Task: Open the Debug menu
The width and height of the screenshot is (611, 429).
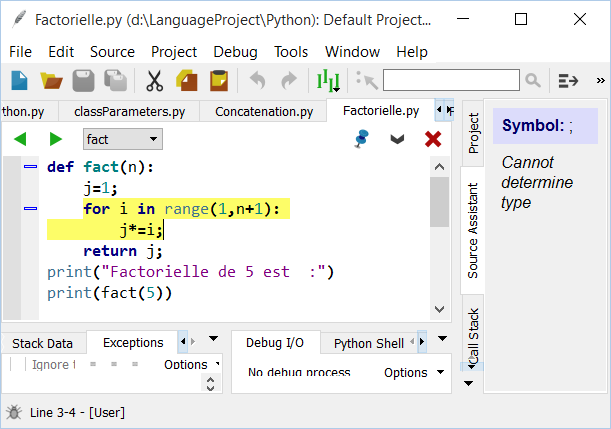Action: coord(235,52)
